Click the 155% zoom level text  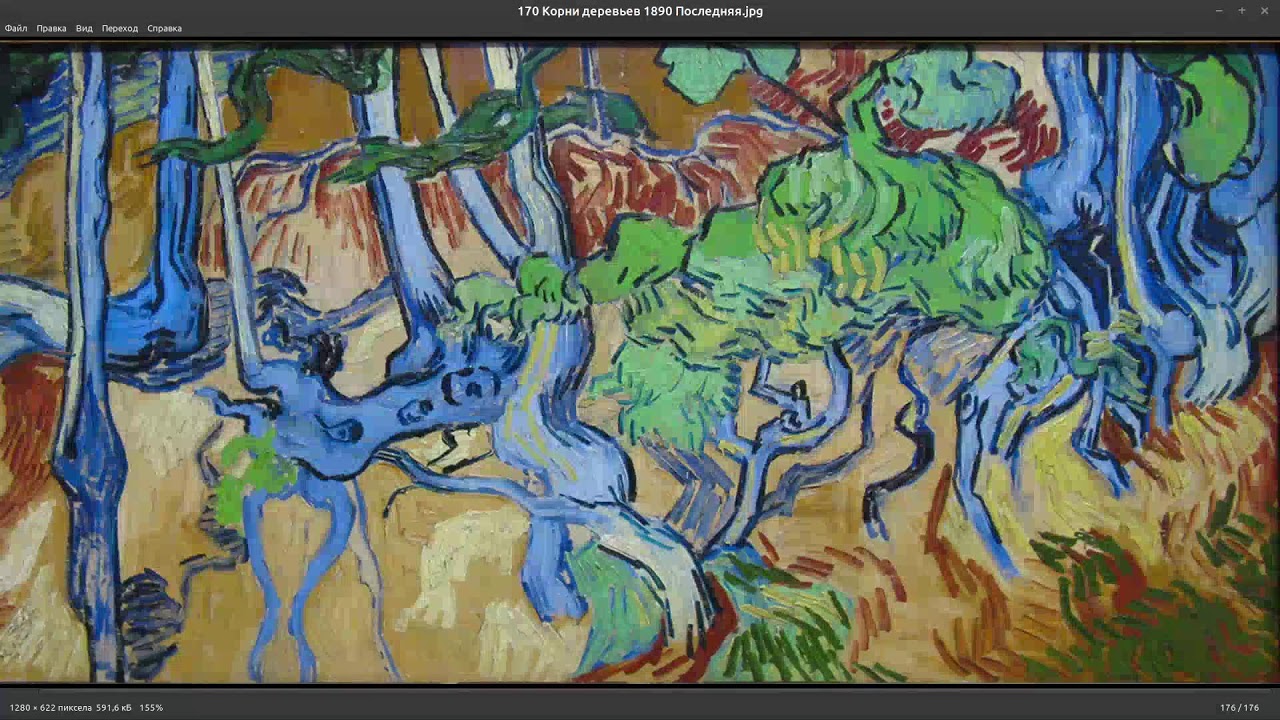(151, 708)
